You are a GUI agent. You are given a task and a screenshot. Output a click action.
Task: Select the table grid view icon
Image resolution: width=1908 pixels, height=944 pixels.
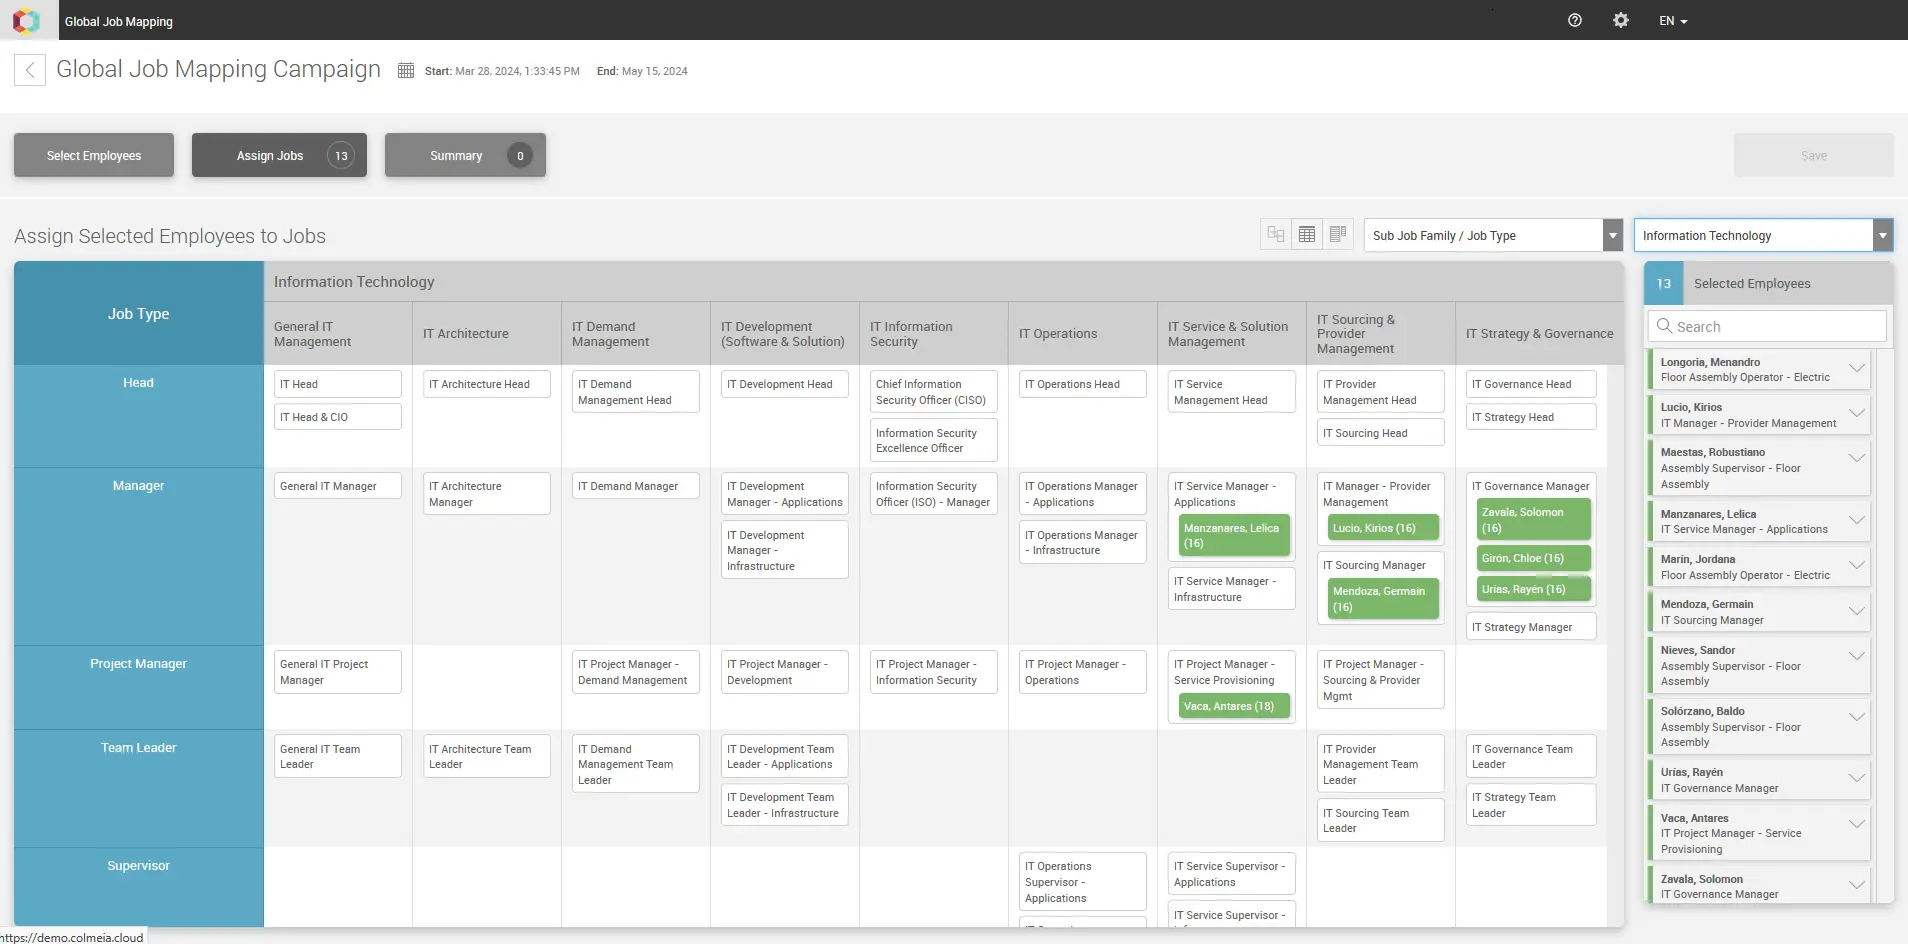pyautogui.click(x=1307, y=234)
